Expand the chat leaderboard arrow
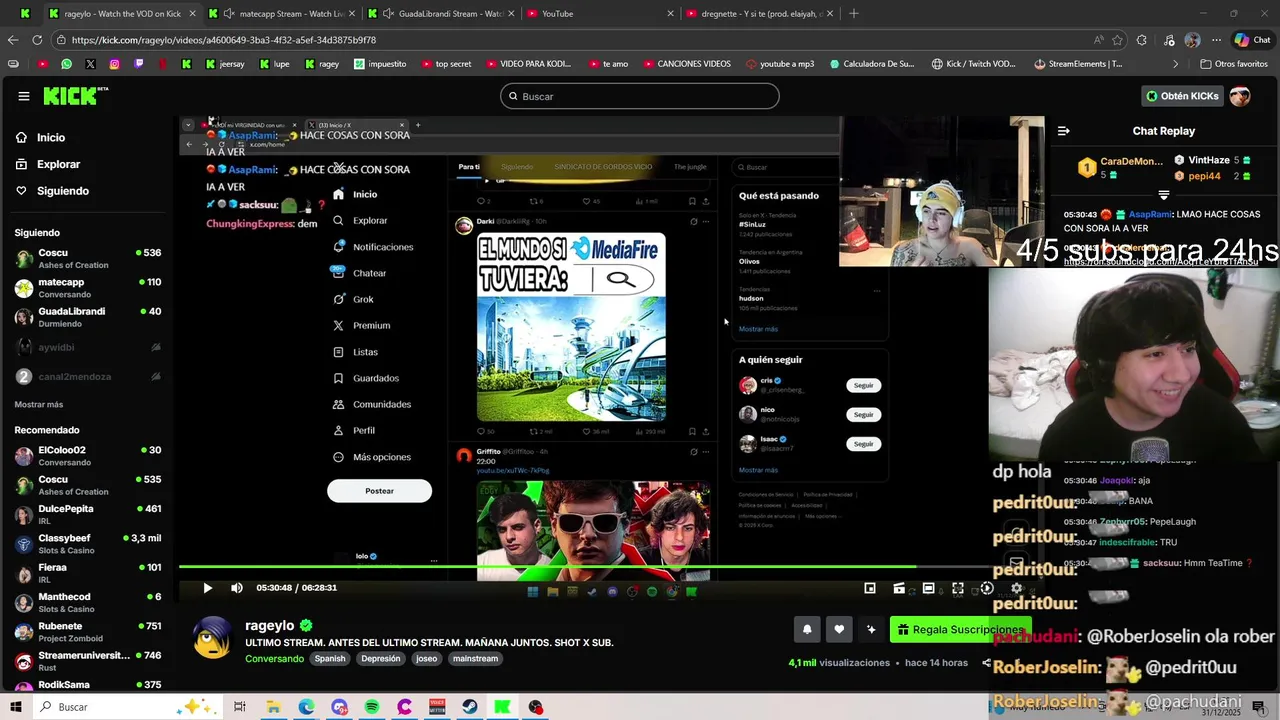Image resolution: width=1280 pixels, height=720 pixels. (x=1163, y=195)
